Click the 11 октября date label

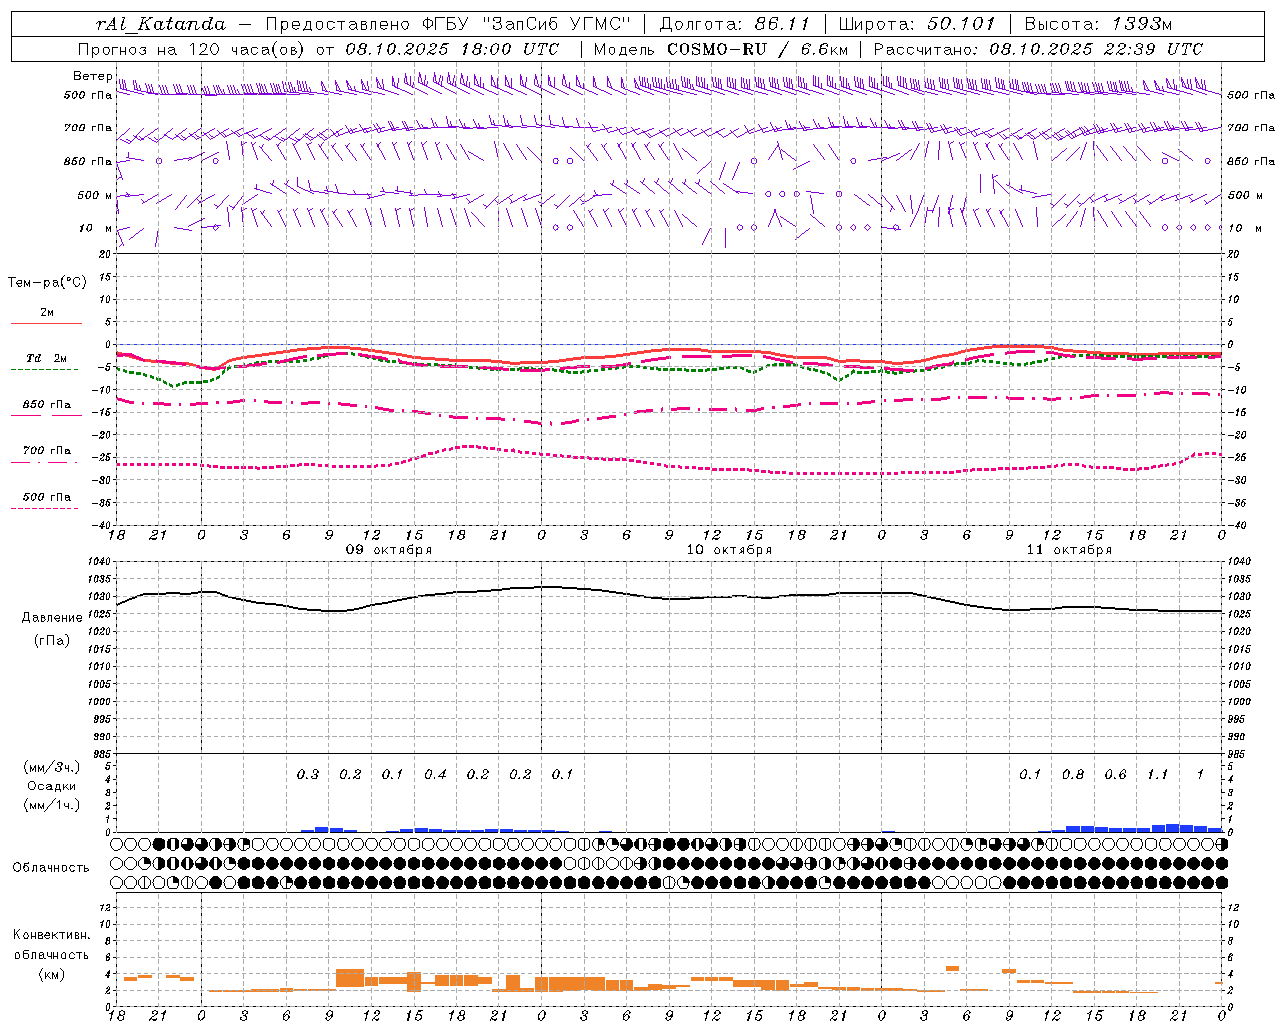[1069, 550]
